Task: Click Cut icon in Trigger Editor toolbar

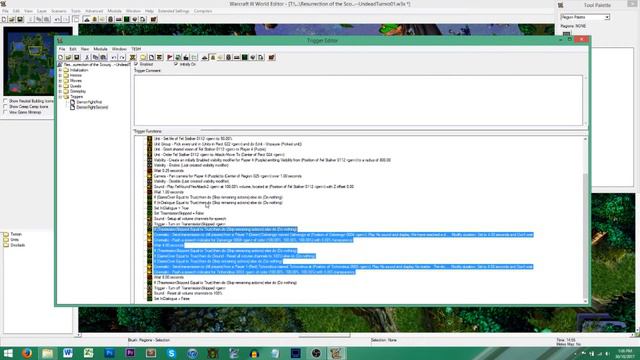Action: [x=87, y=58]
